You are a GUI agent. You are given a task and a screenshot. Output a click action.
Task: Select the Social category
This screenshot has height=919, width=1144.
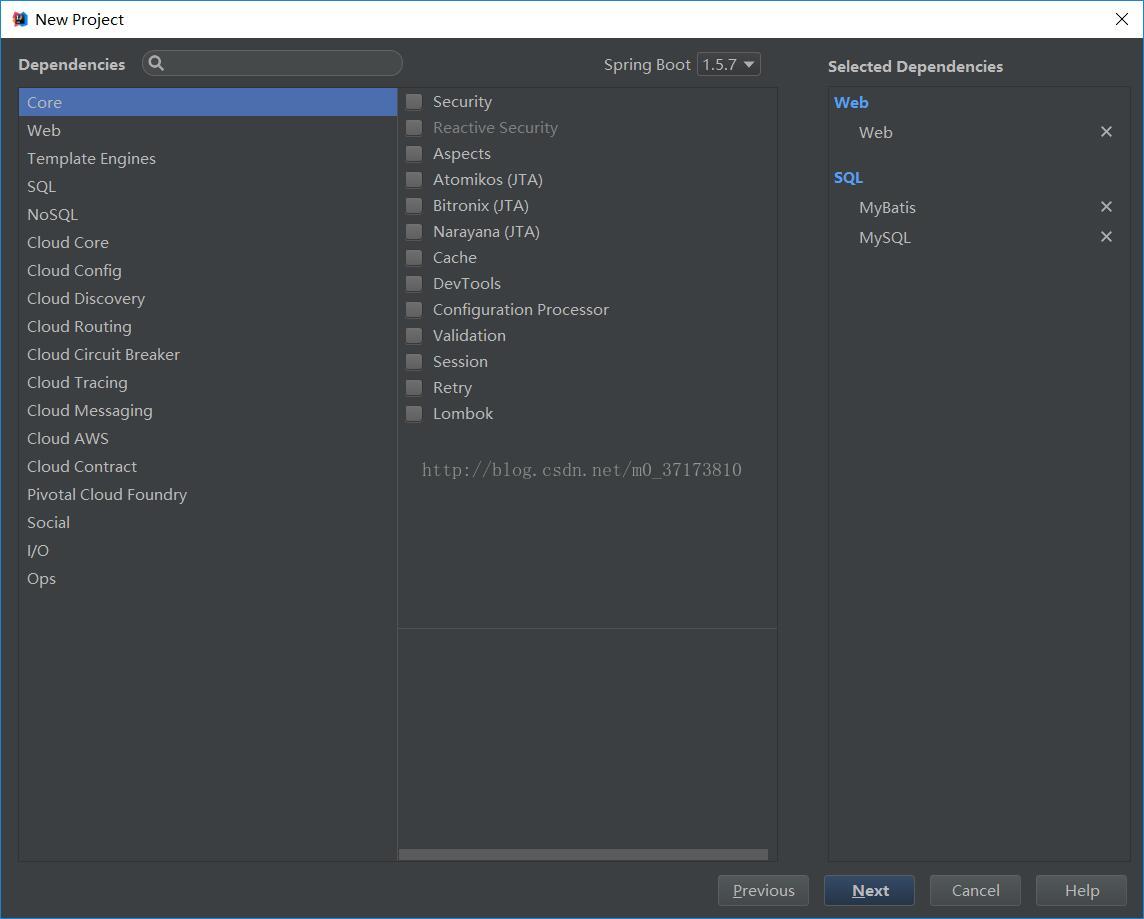208,522
